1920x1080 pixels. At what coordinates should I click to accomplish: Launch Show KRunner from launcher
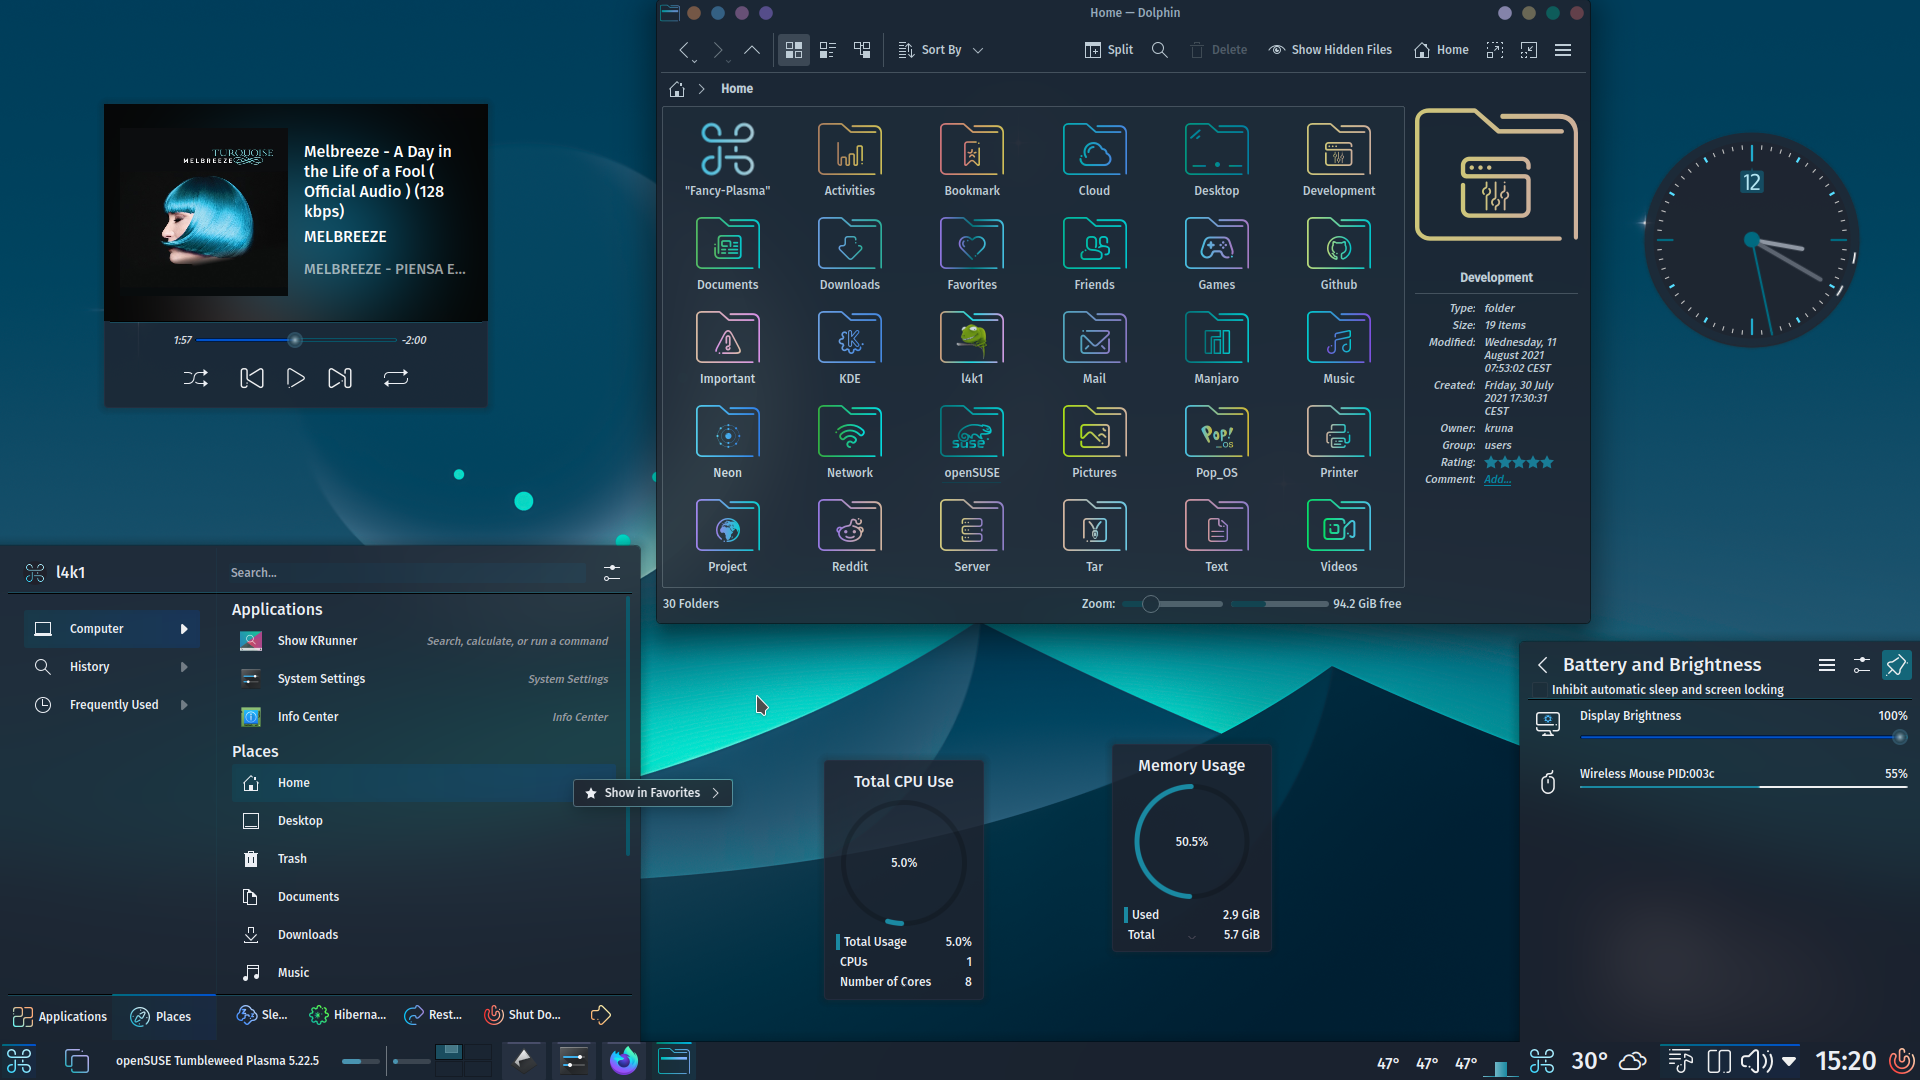424,641
